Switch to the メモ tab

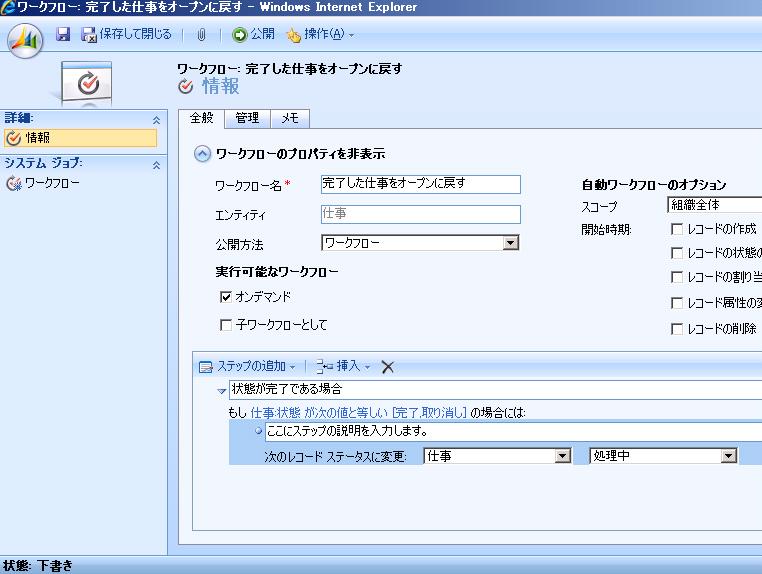click(289, 118)
